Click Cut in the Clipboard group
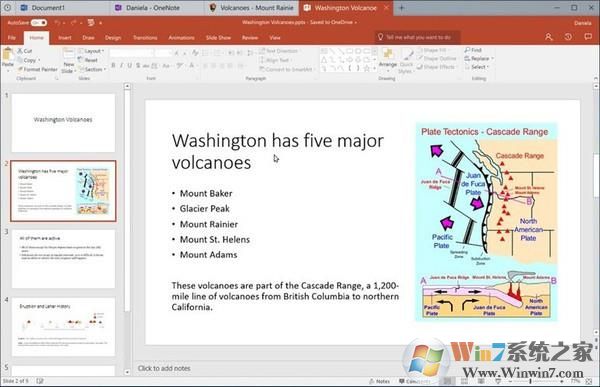The image size is (600, 387). (x=25, y=51)
